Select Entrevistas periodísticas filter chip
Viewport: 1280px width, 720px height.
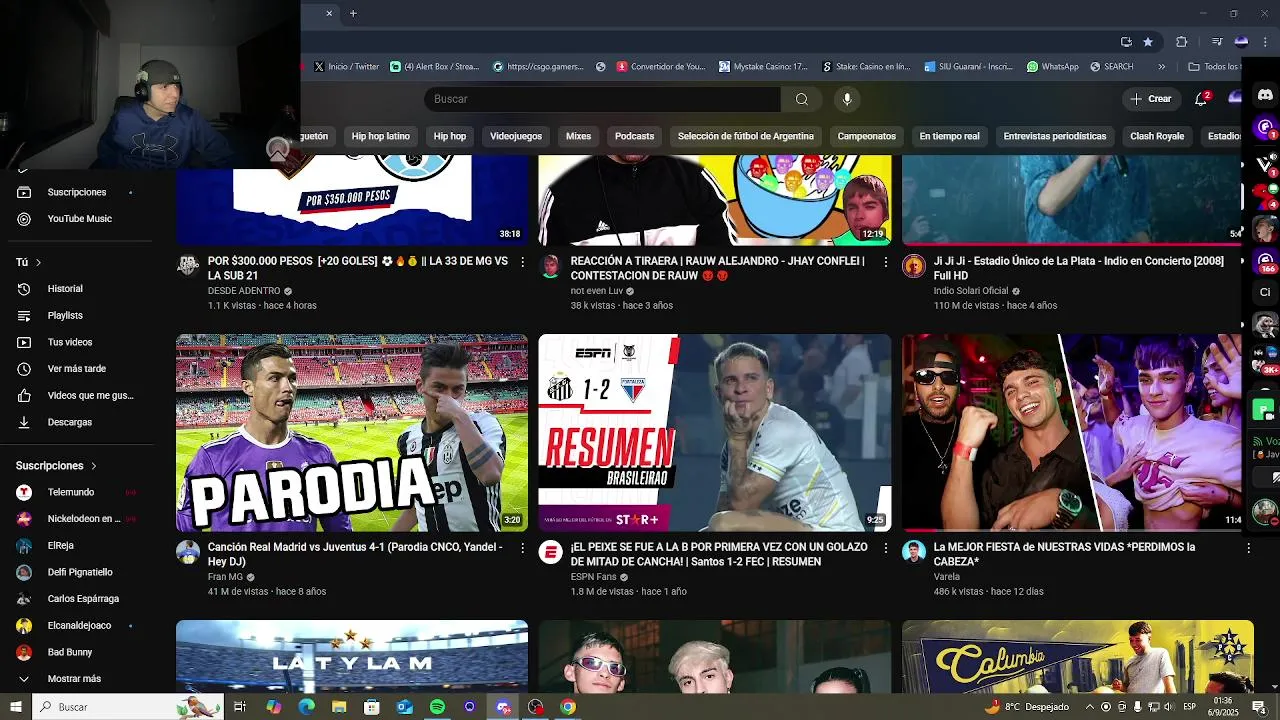click(1054, 136)
